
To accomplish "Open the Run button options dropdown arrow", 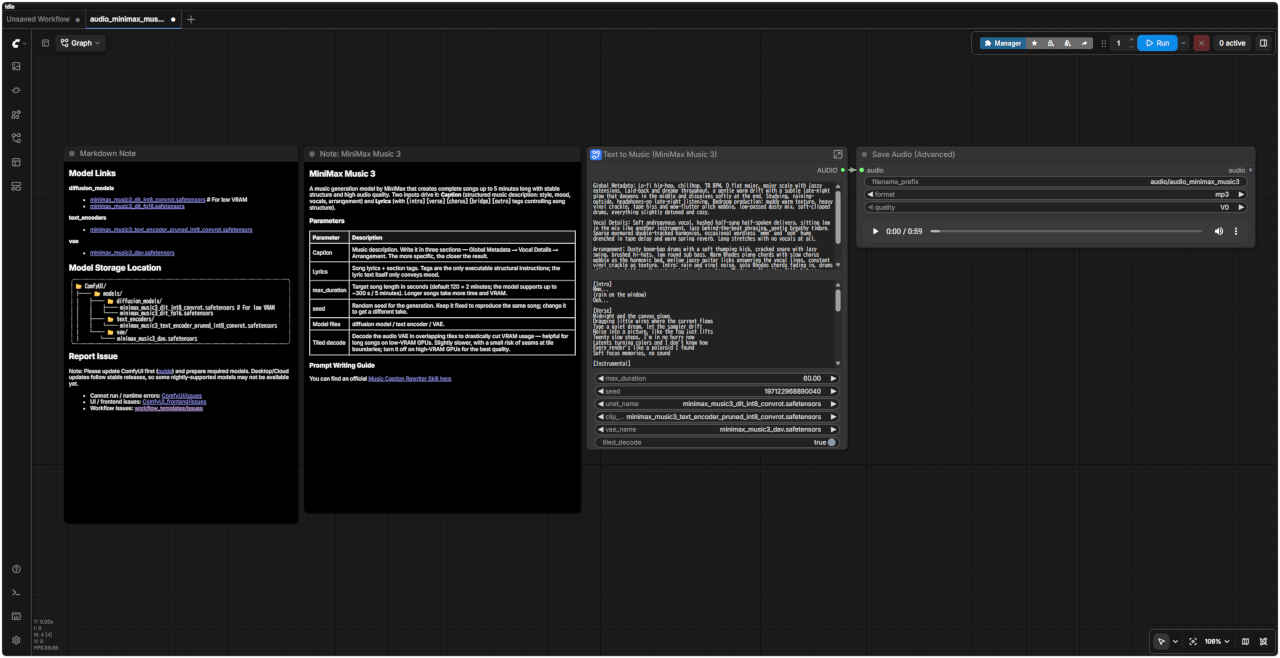I will point(1184,43).
